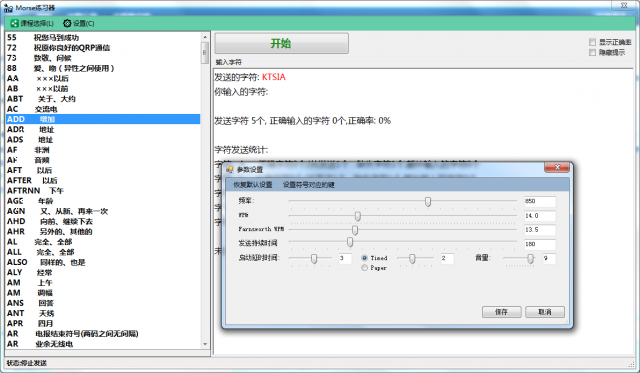Click the WPM slider handle
The width and height of the screenshot is (640, 373).
click(x=358, y=216)
